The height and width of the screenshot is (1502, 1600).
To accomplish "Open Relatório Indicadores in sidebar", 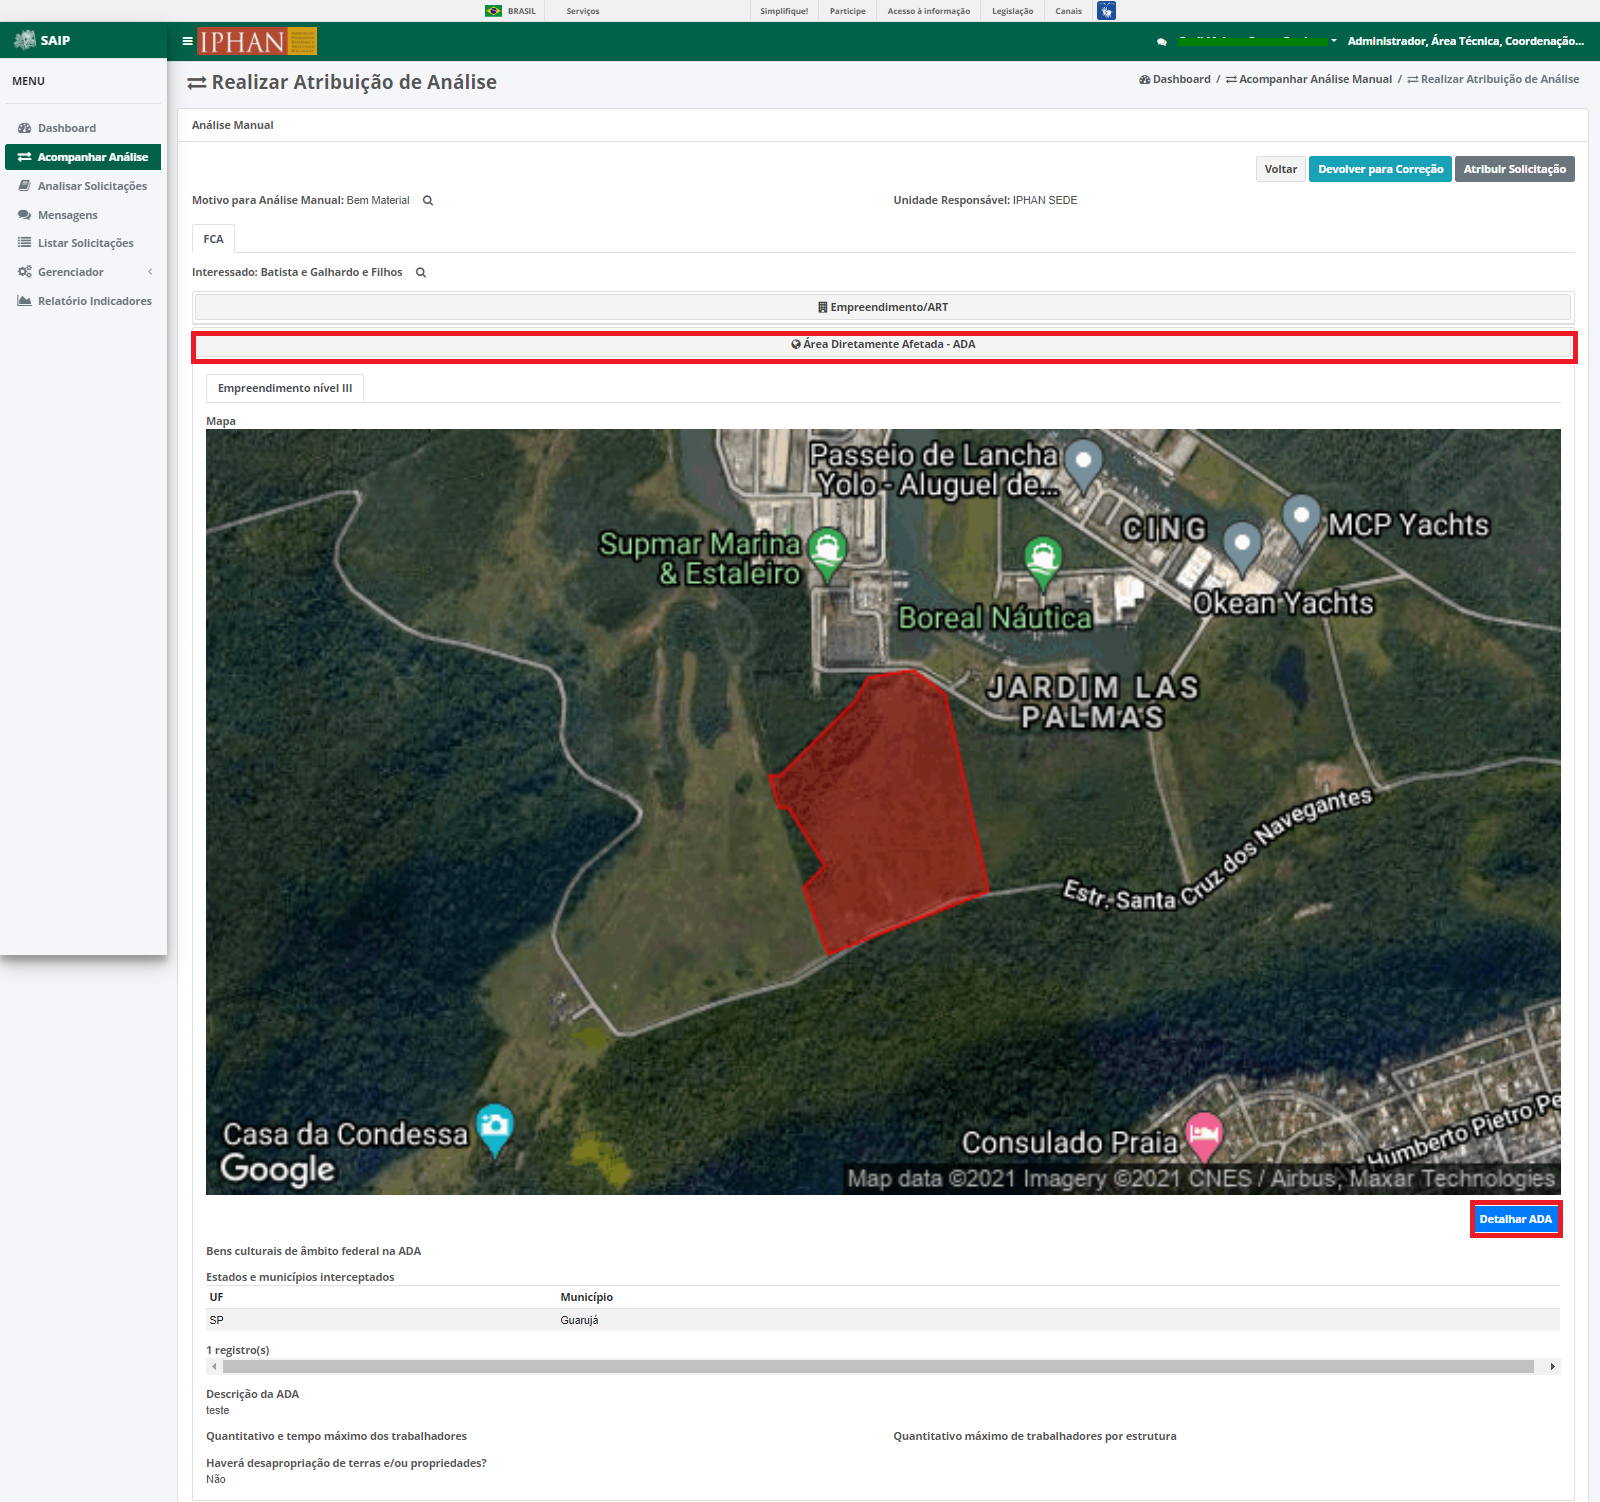I will coord(83,301).
